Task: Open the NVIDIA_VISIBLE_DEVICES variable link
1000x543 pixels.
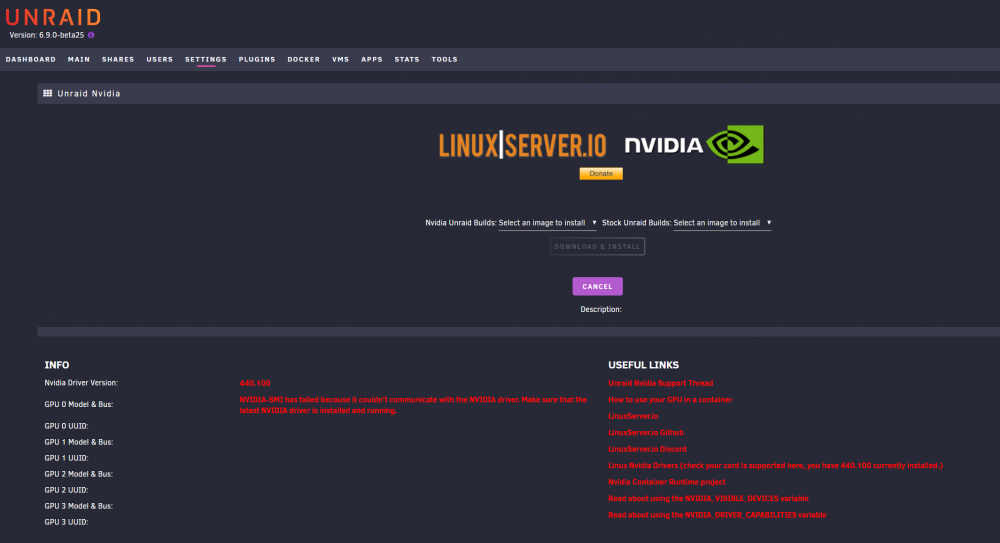Action: (x=709, y=499)
